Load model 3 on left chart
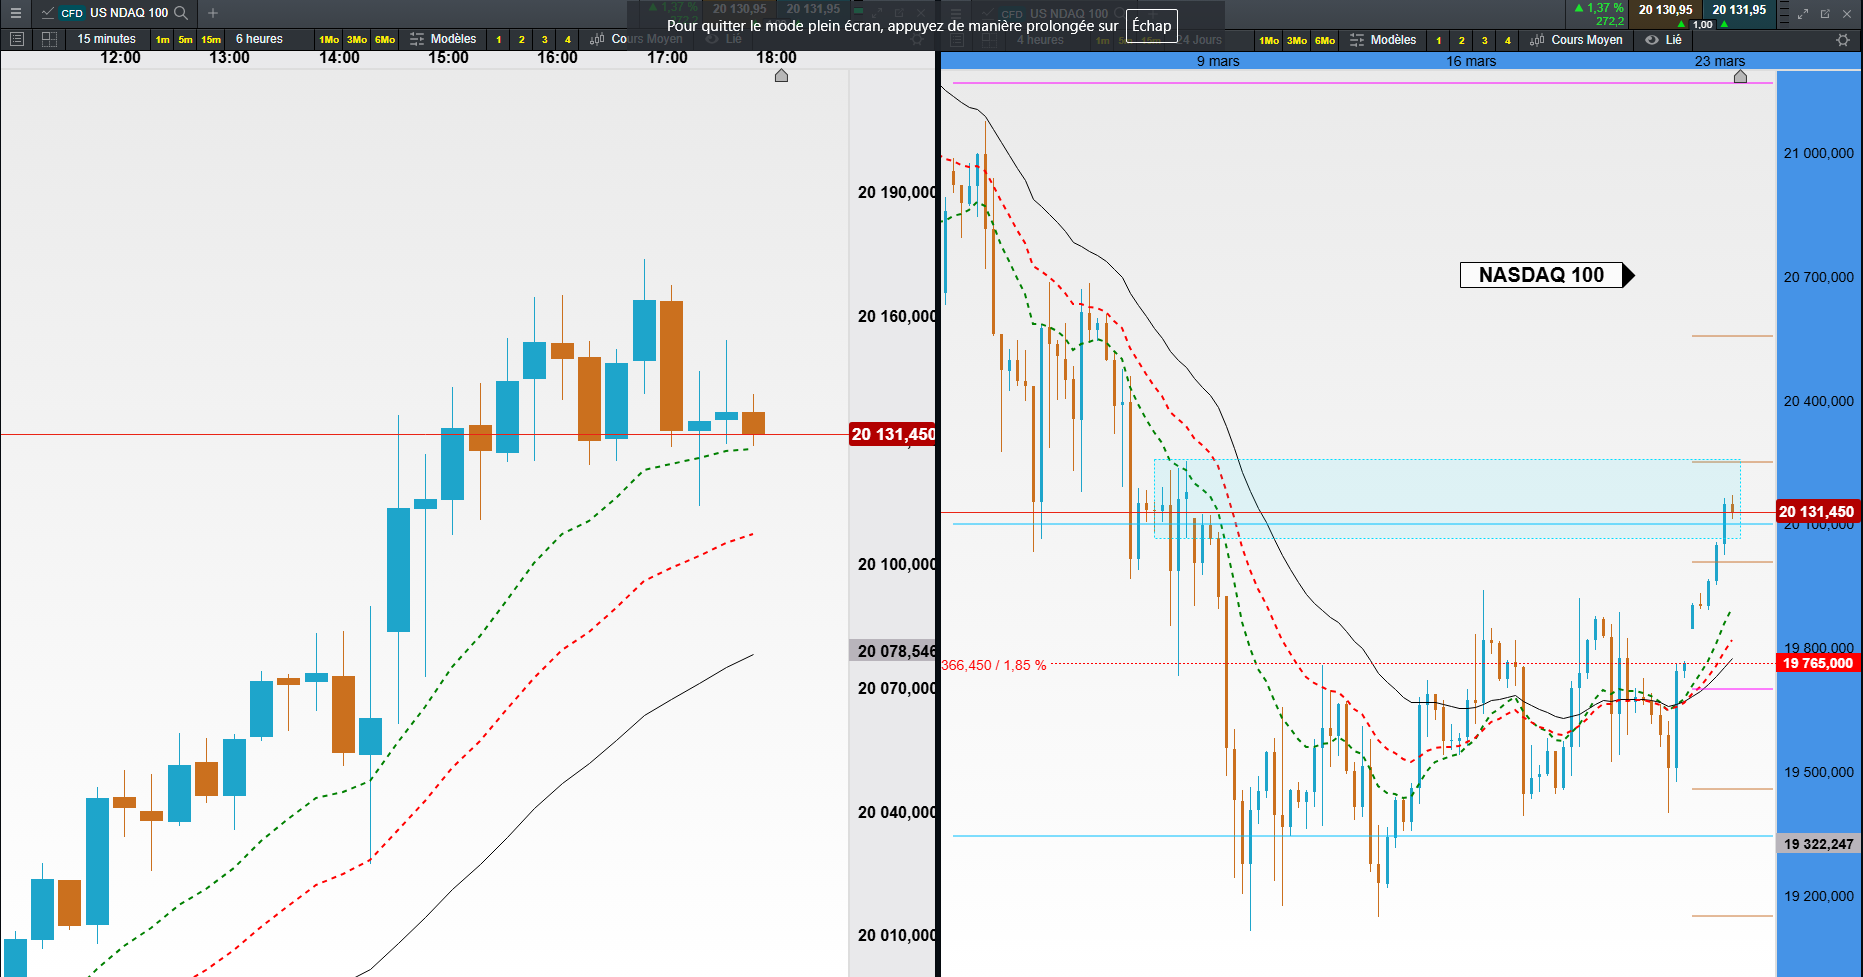Screen dimensions: 1863x977 point(545,40)
